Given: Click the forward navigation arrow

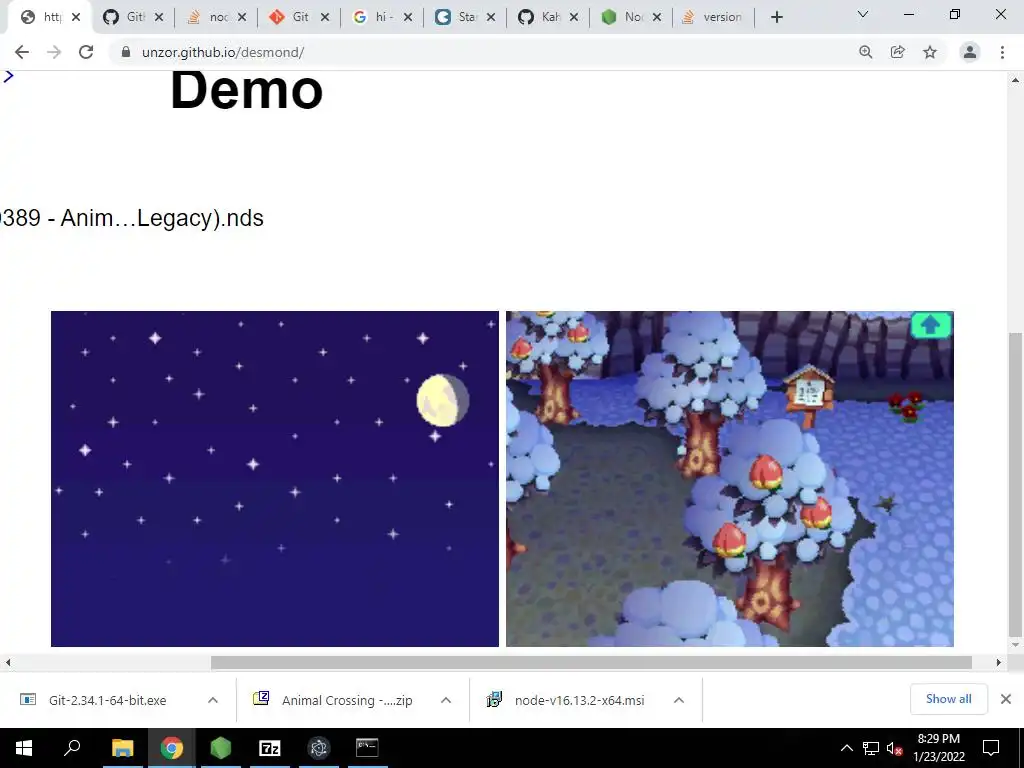Looking at the screenshot, I should coord(54,52).
